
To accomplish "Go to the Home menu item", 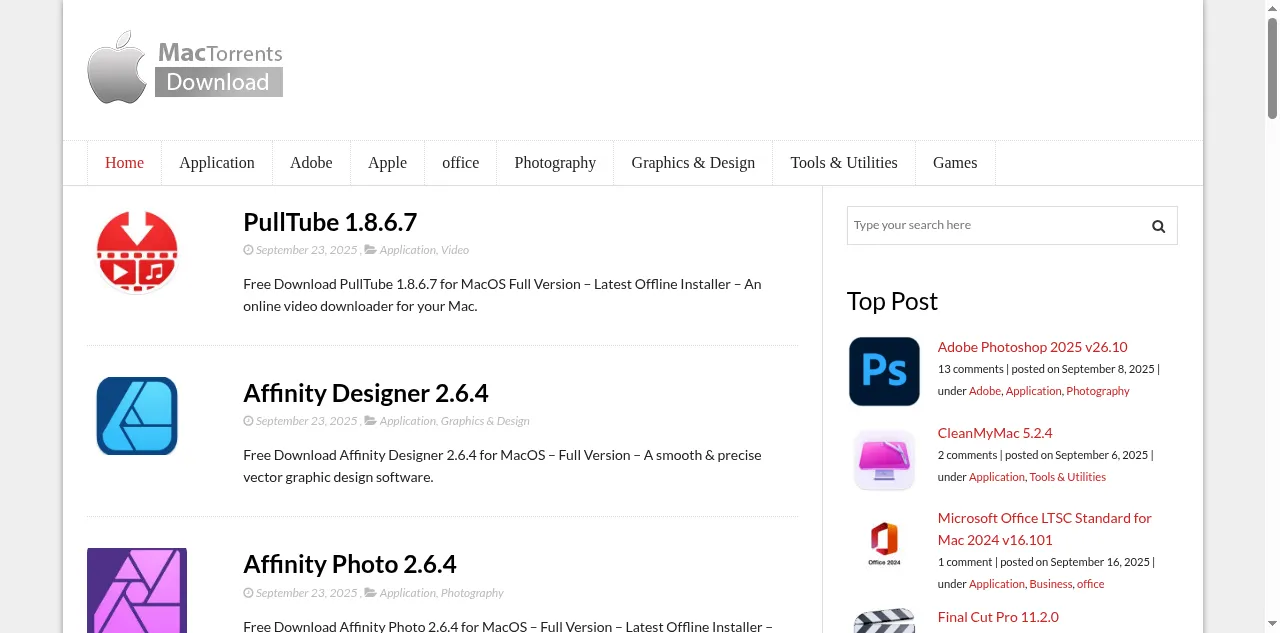I will click(125, 163).
